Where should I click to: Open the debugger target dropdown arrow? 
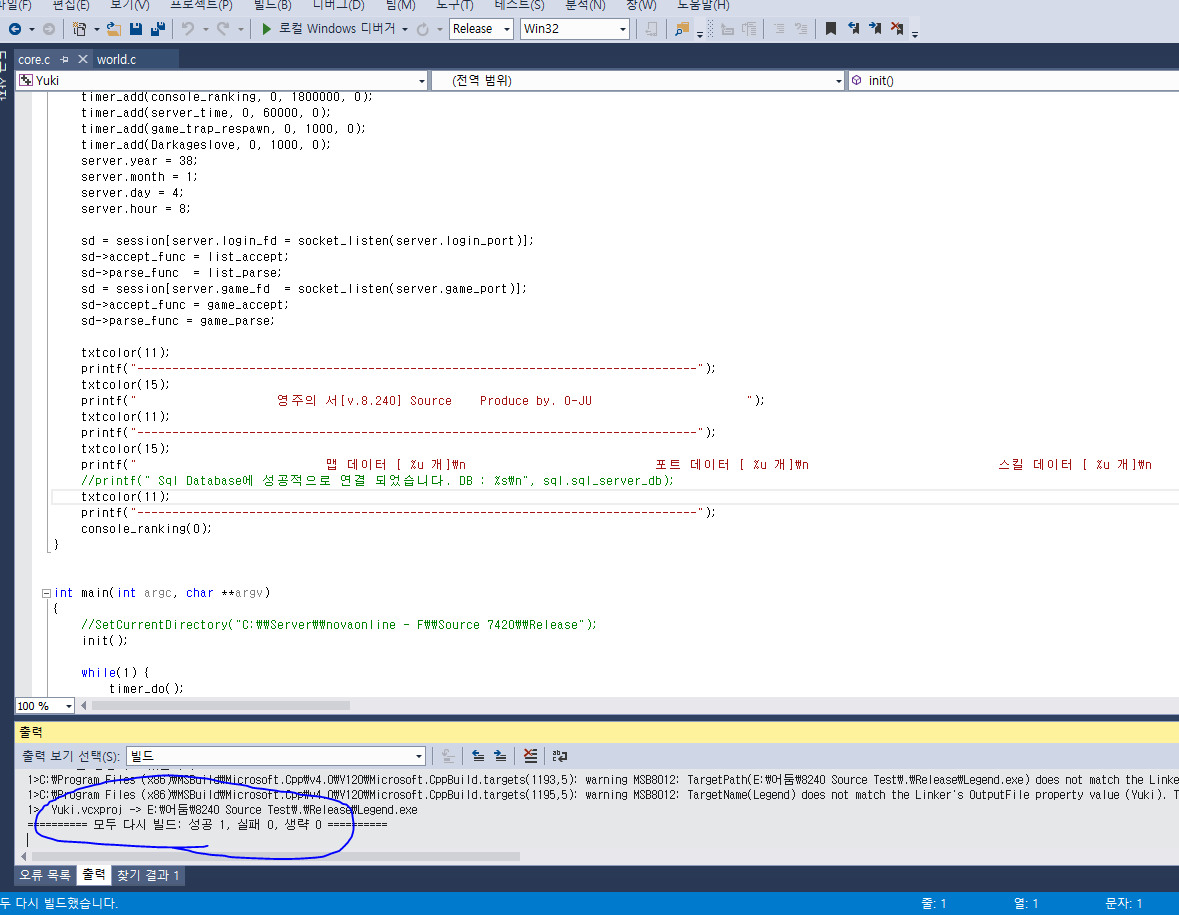tap(405, 29)
